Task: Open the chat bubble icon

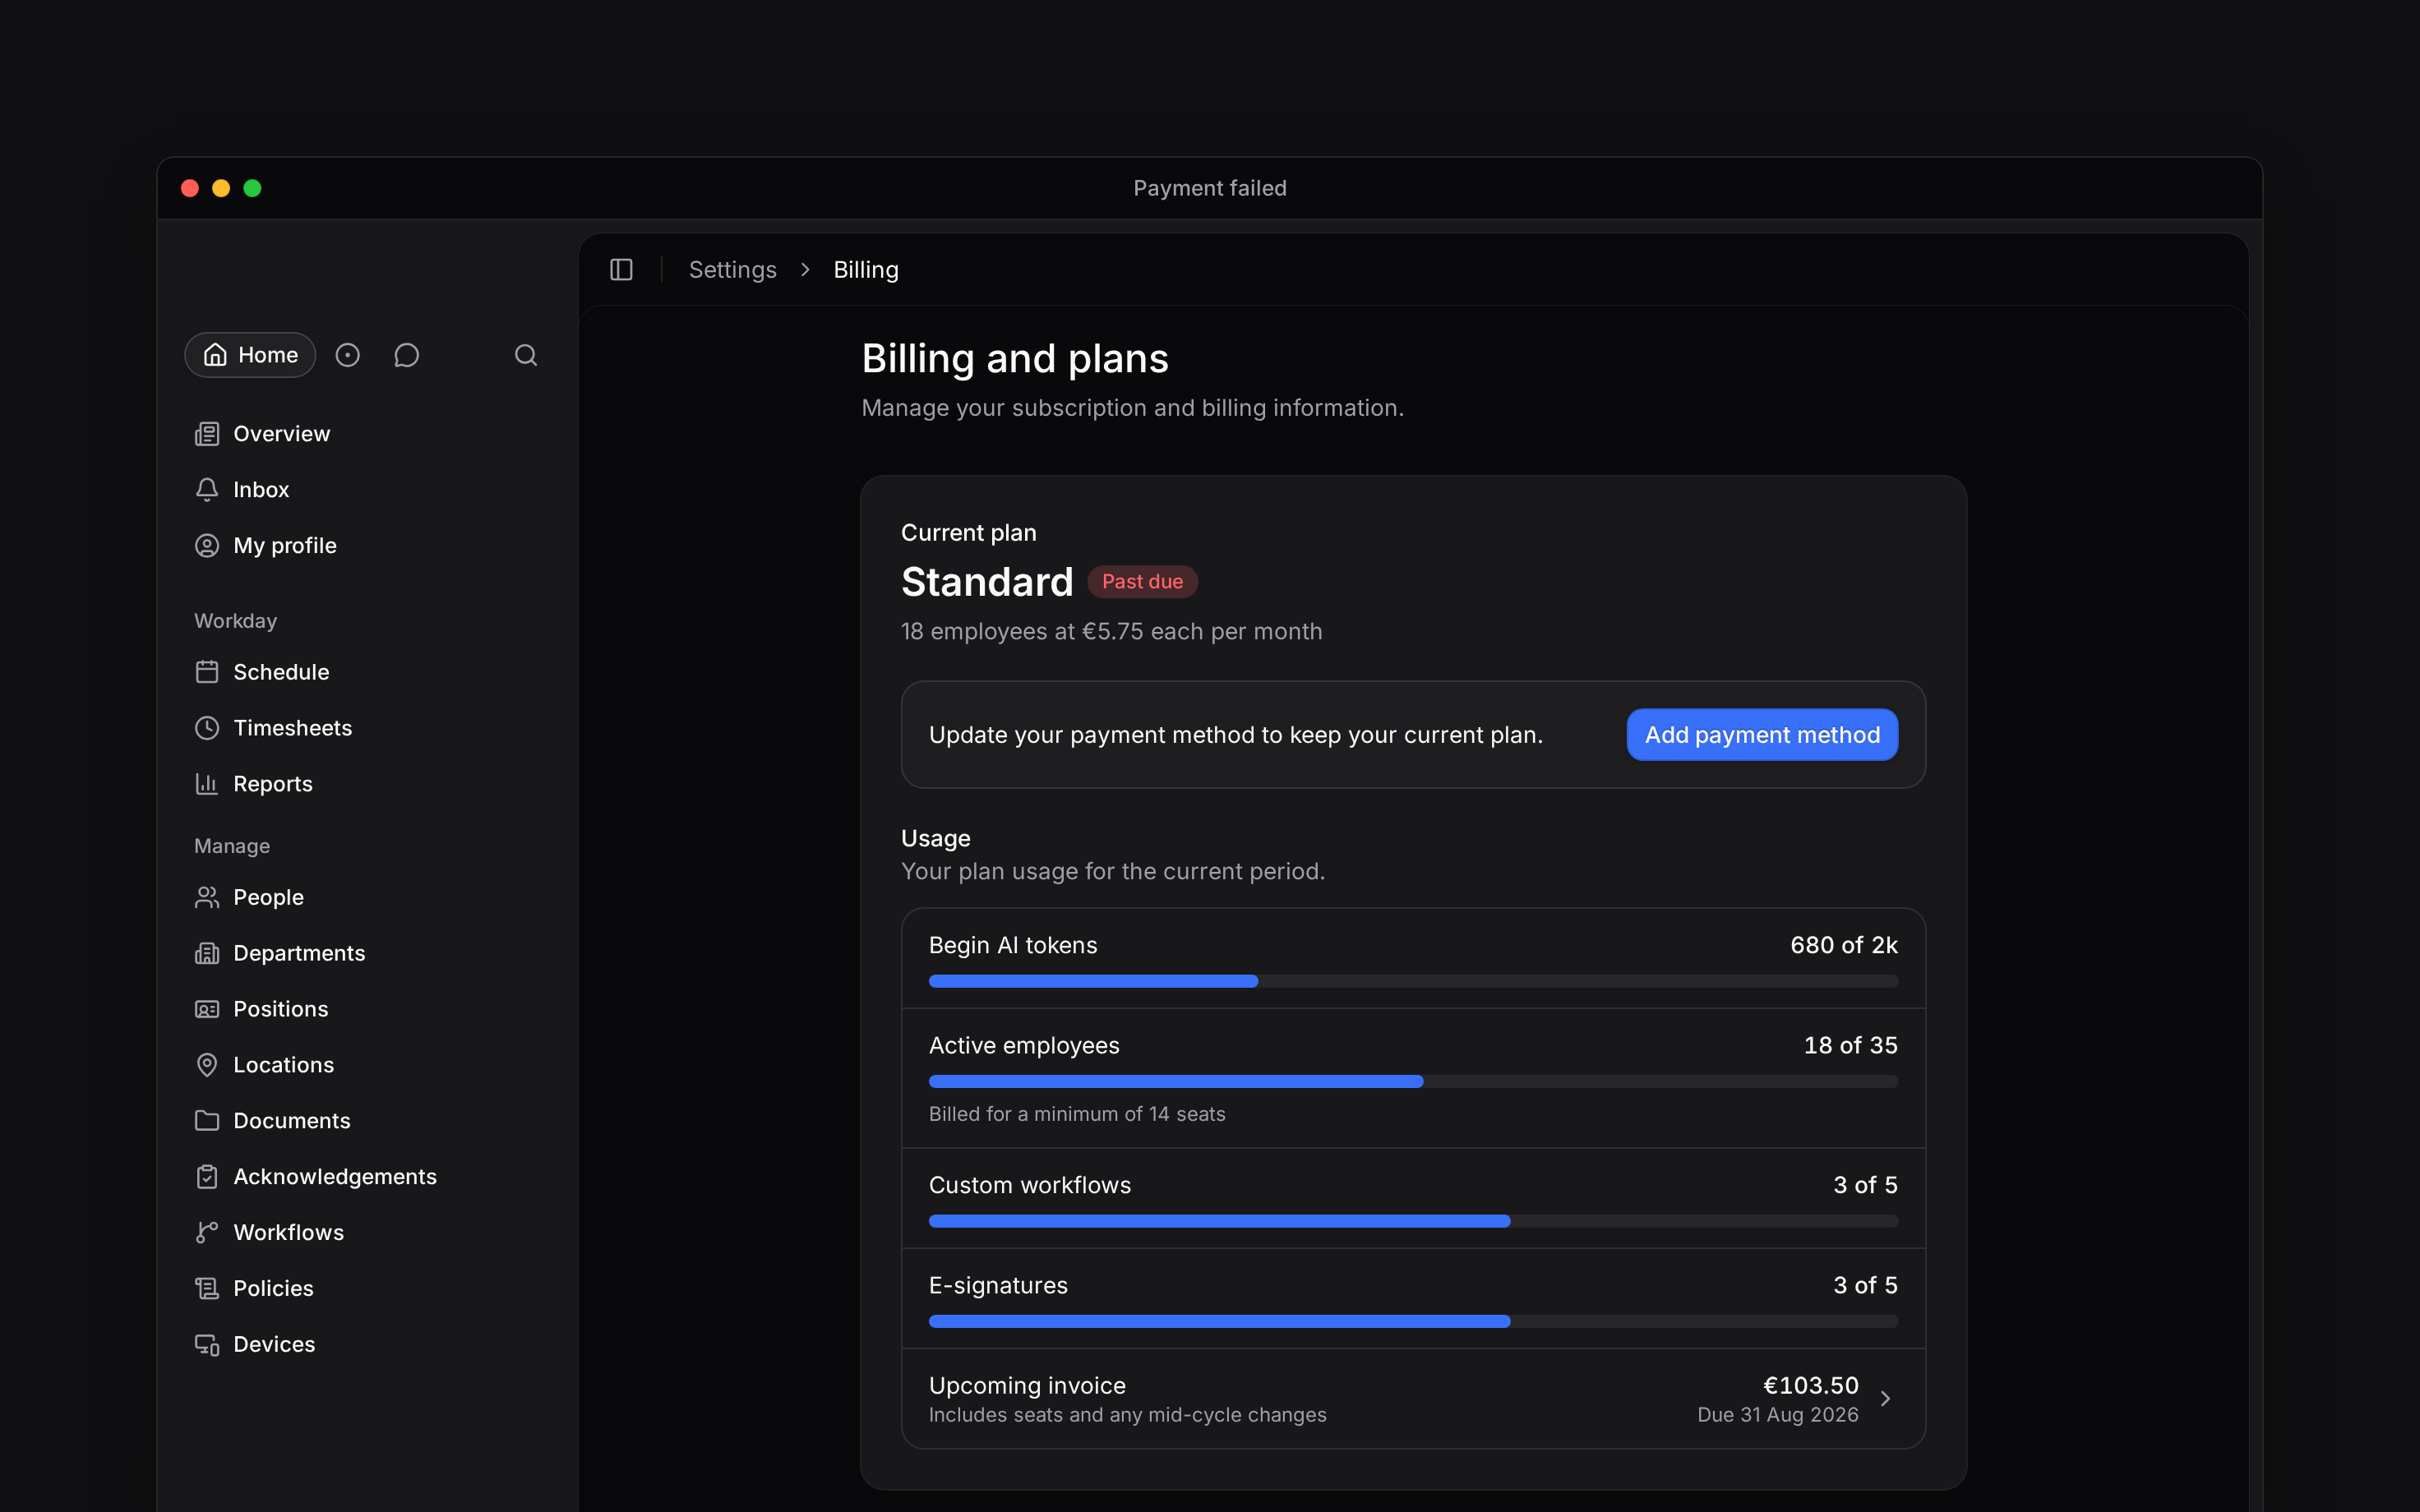Action: coord(406,355)
